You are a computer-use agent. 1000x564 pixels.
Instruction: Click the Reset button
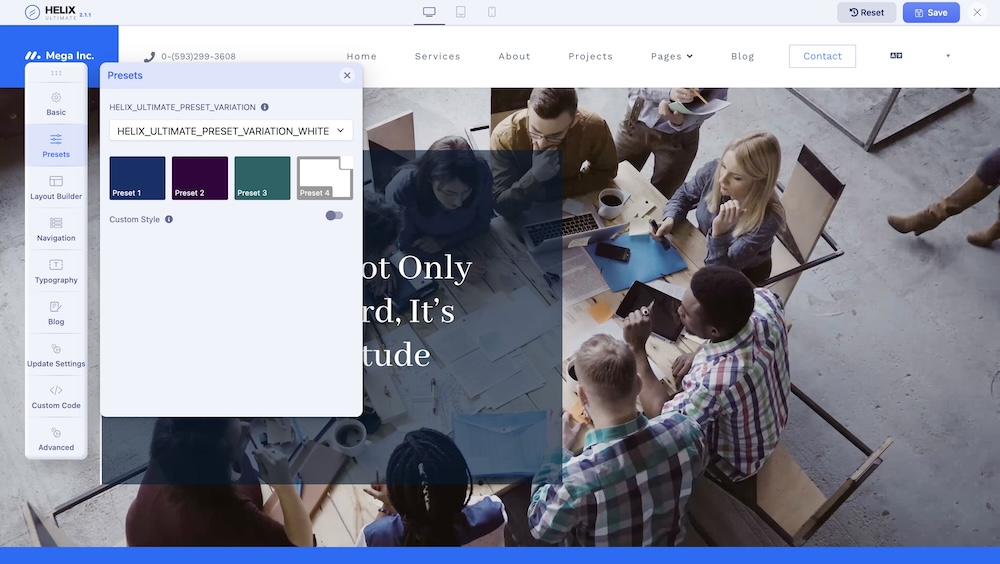point(866,13)
